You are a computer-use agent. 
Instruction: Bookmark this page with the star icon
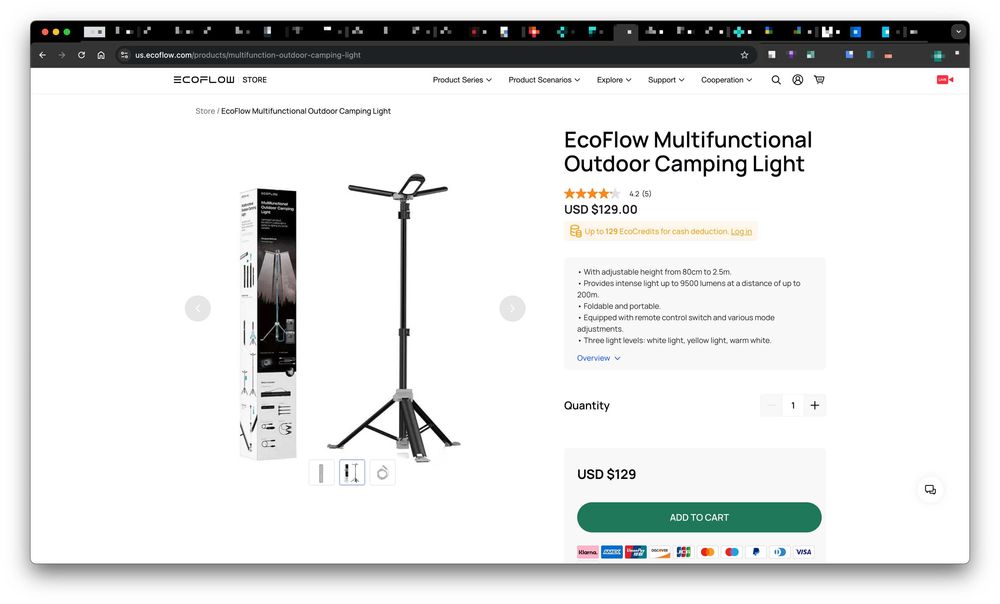744,55
